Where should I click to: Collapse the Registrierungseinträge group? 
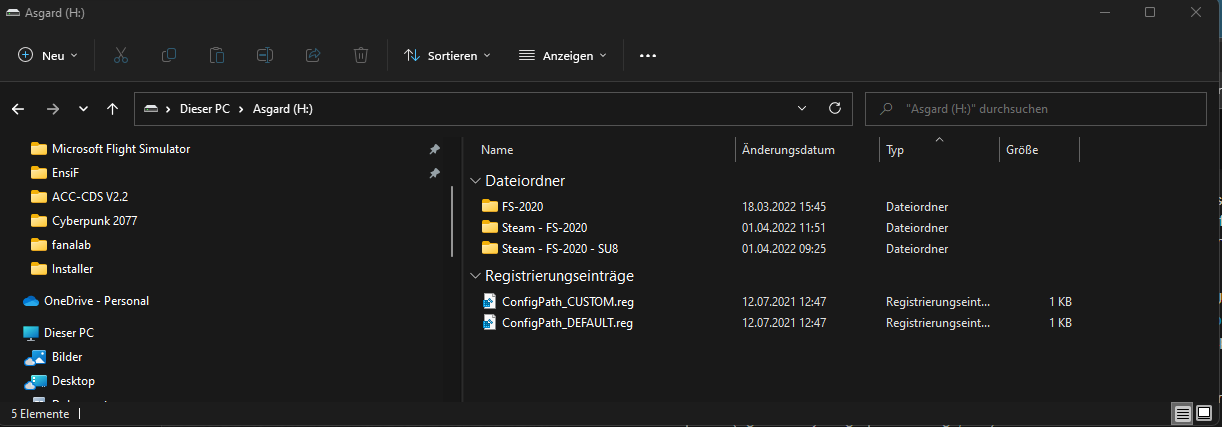click(x=475, y=276)
